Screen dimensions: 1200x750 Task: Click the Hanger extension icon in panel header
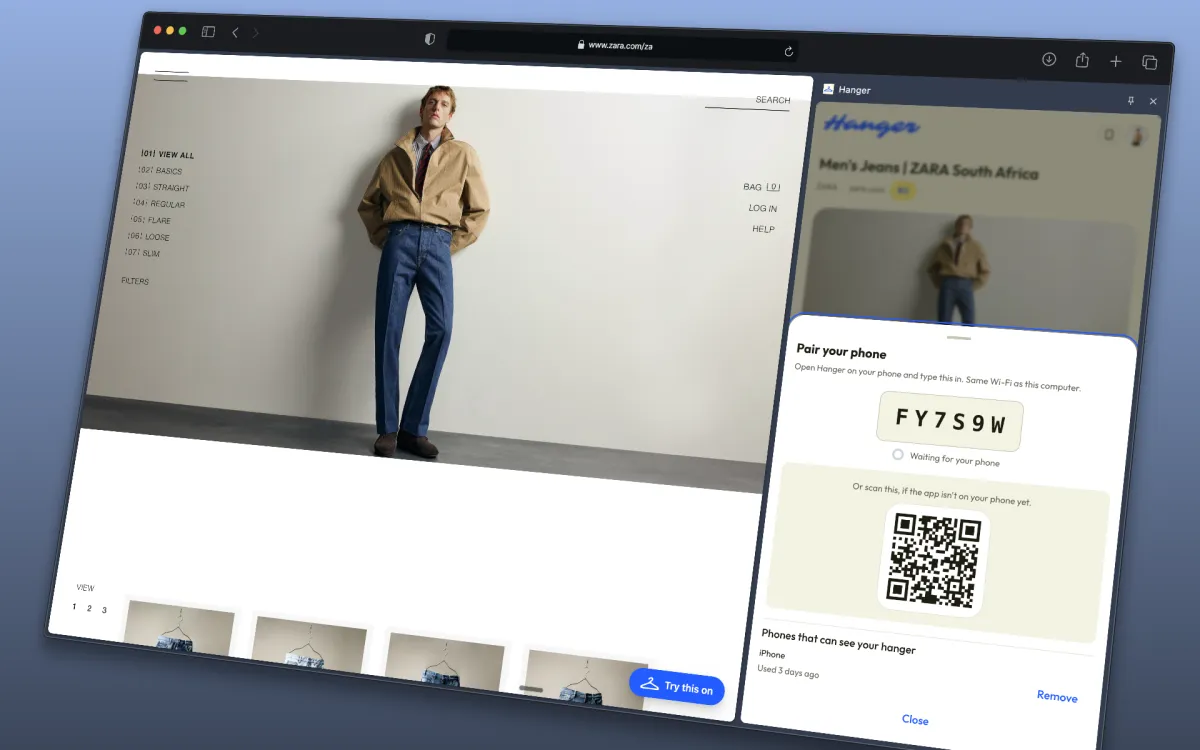828,89
